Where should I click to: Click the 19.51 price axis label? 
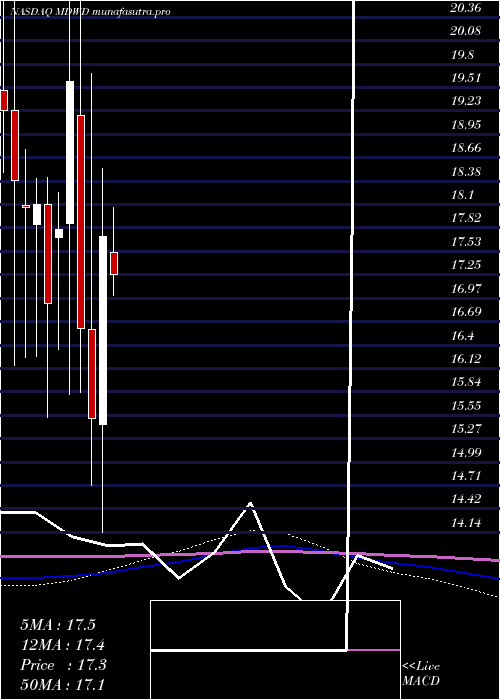tap(466, 78)
